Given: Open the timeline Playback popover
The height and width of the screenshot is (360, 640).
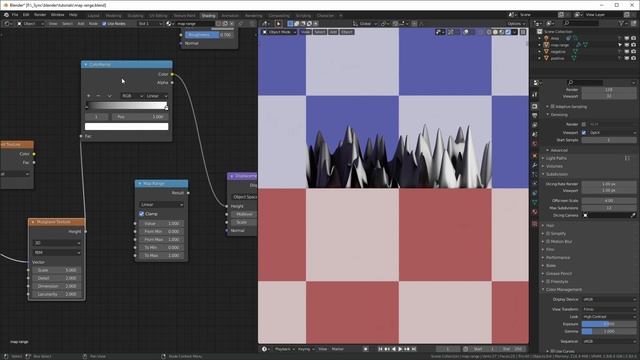Looking at the screenshot, I should click(x=284, y=349).
